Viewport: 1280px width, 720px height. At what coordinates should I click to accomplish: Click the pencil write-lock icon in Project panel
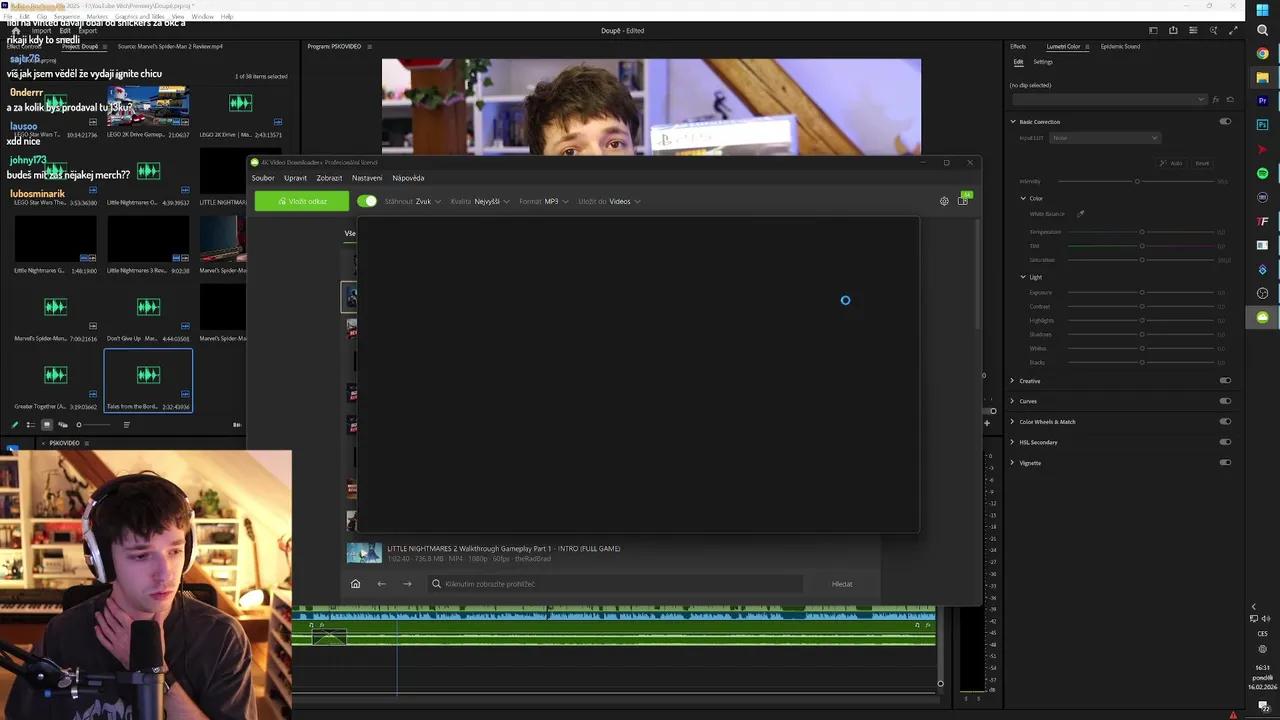pyautogui.click(x=14, y=425)
